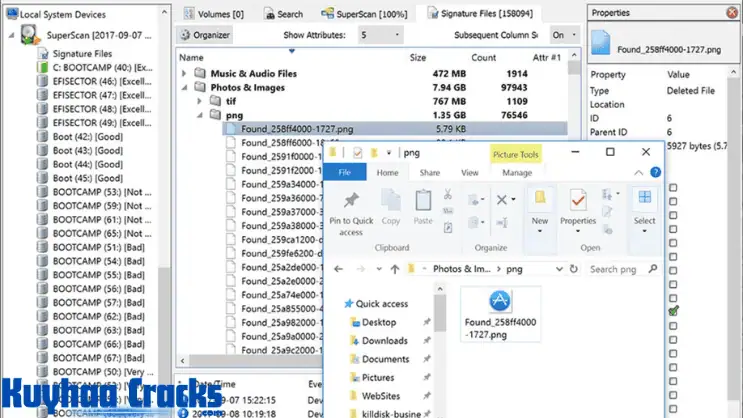Screen dimensions: 743x418
Task: Open the Share ribbon tab
Action: tap(428, 173)
